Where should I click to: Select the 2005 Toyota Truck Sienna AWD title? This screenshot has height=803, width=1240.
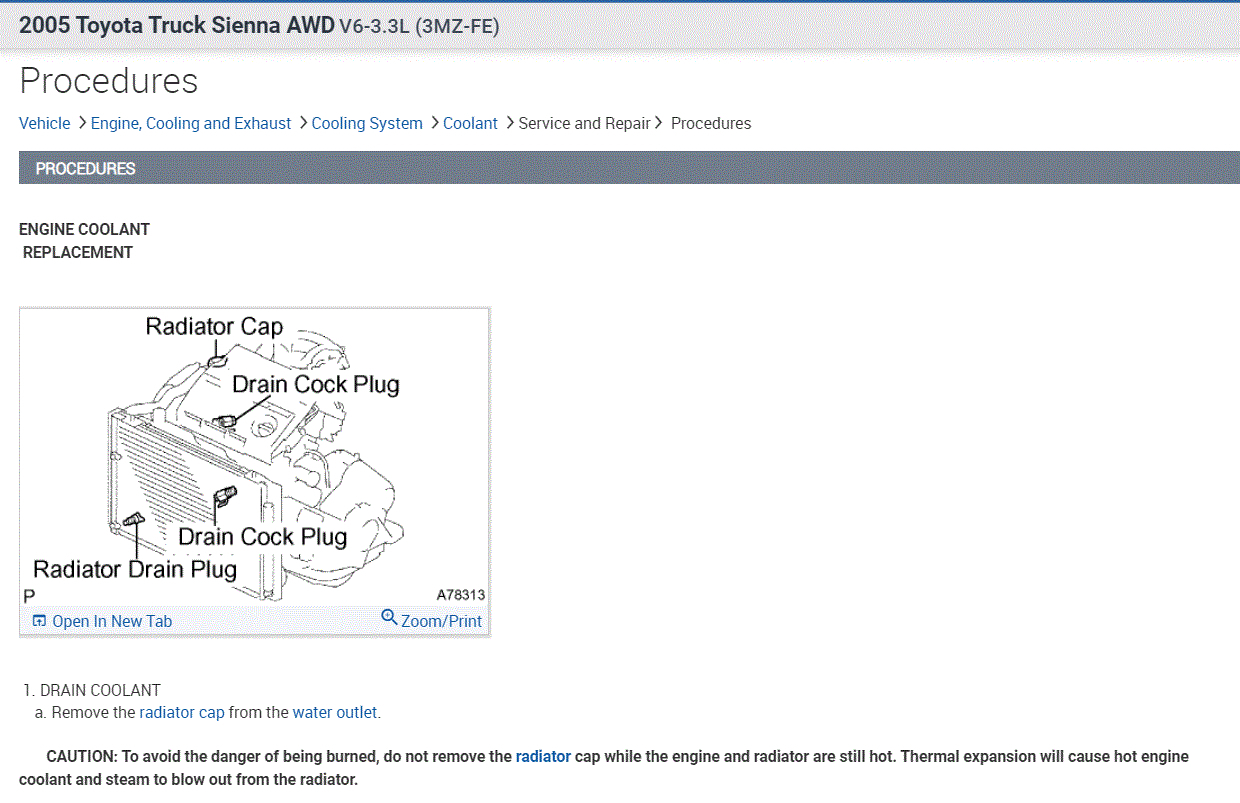coord(177,25)
